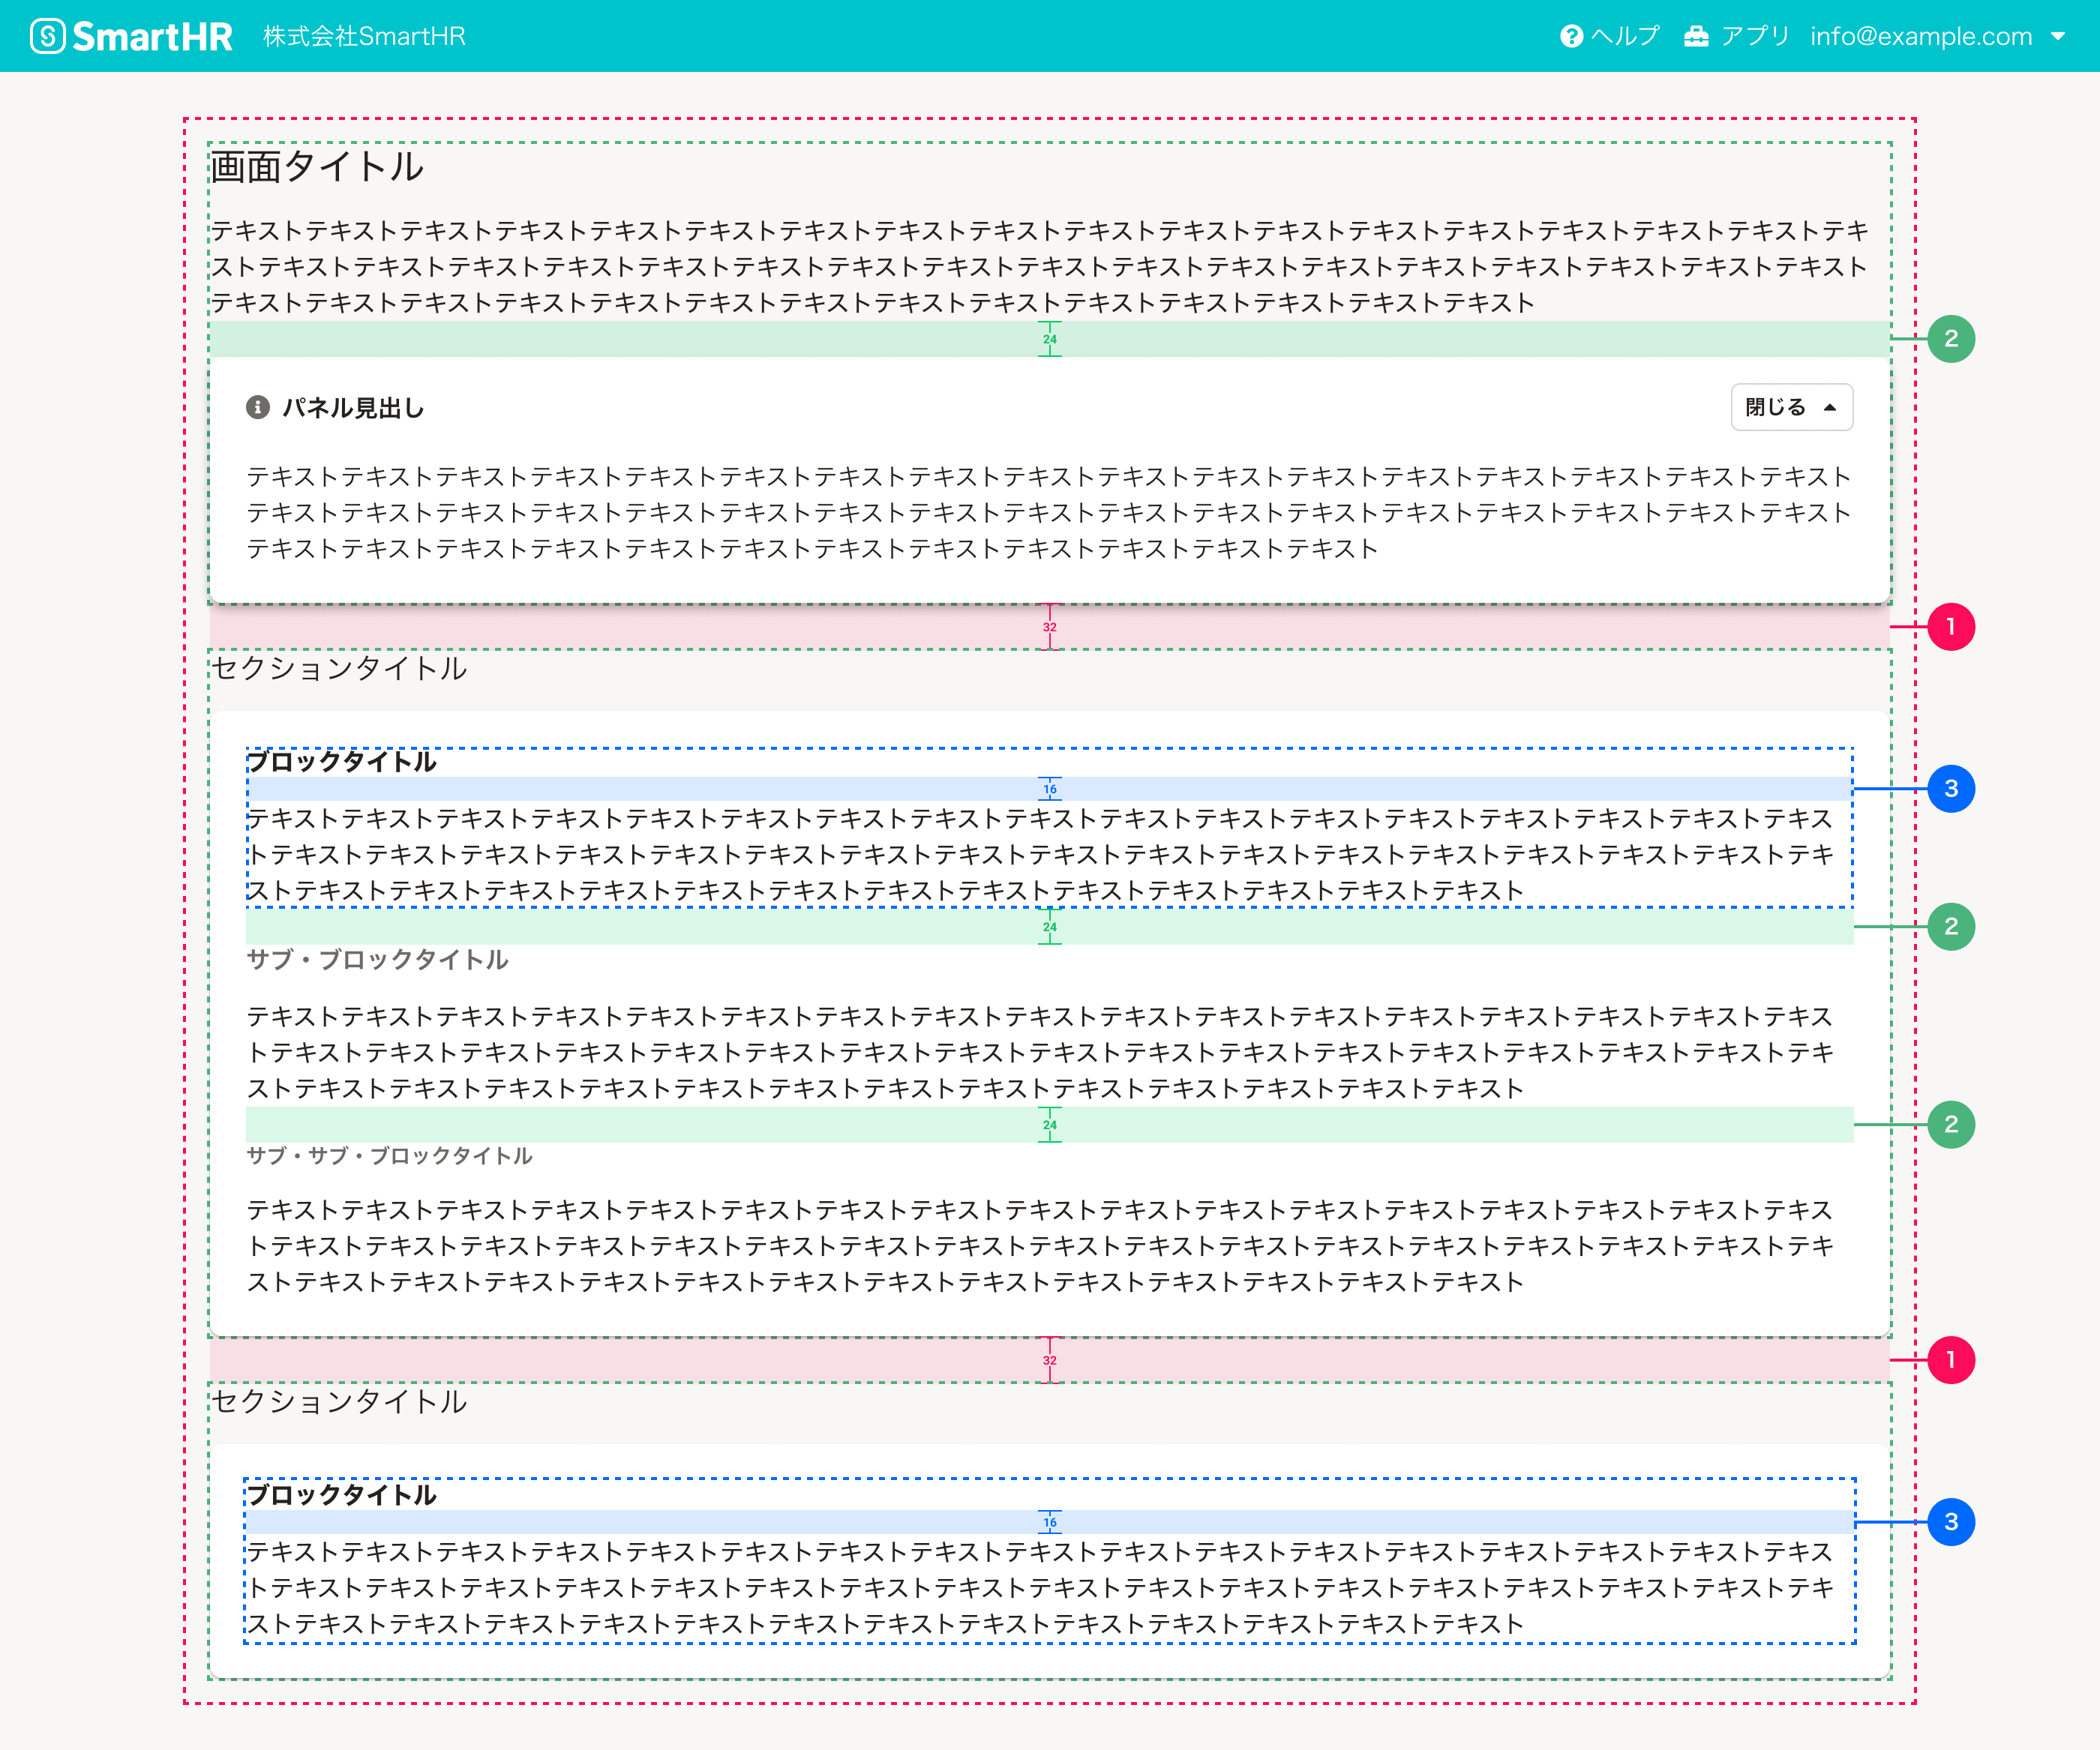
Task: Click the lower blue badge numbered 3
Action: coord(1950,1522)
